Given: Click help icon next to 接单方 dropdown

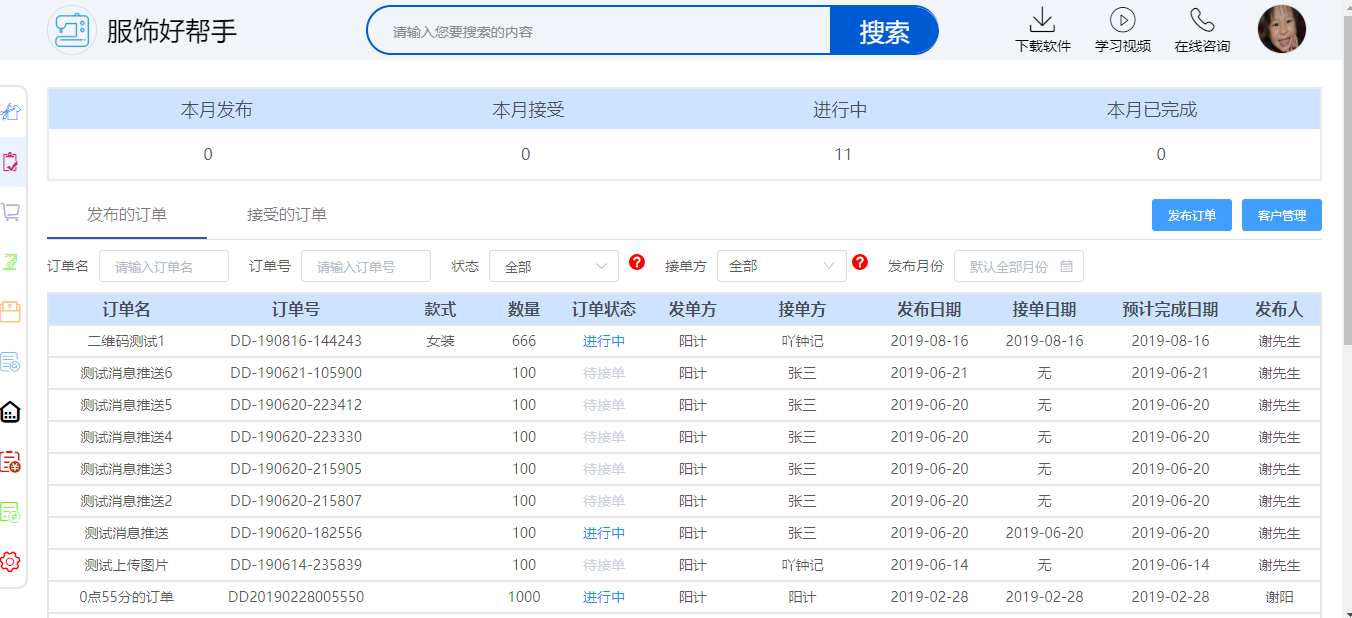Looking at the screenshot, I should [x=860, y=263].
